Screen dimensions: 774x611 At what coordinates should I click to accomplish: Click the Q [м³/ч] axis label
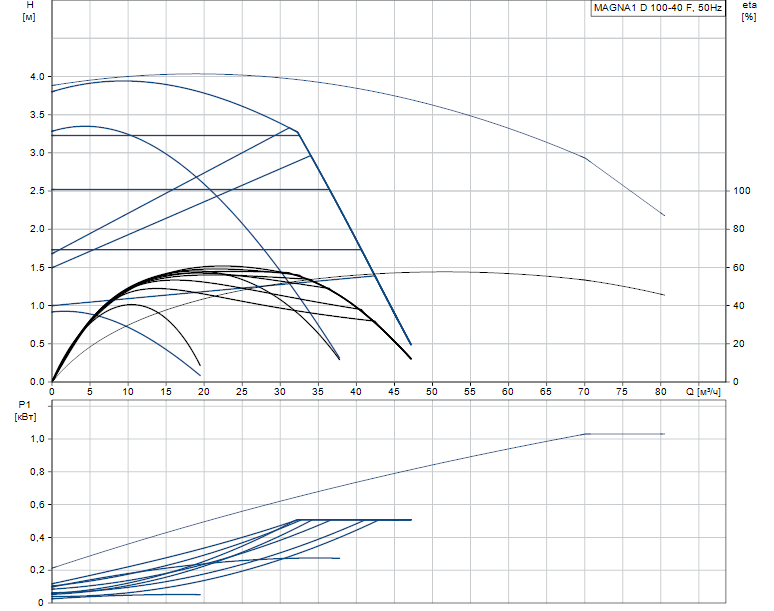click(703, 392)
